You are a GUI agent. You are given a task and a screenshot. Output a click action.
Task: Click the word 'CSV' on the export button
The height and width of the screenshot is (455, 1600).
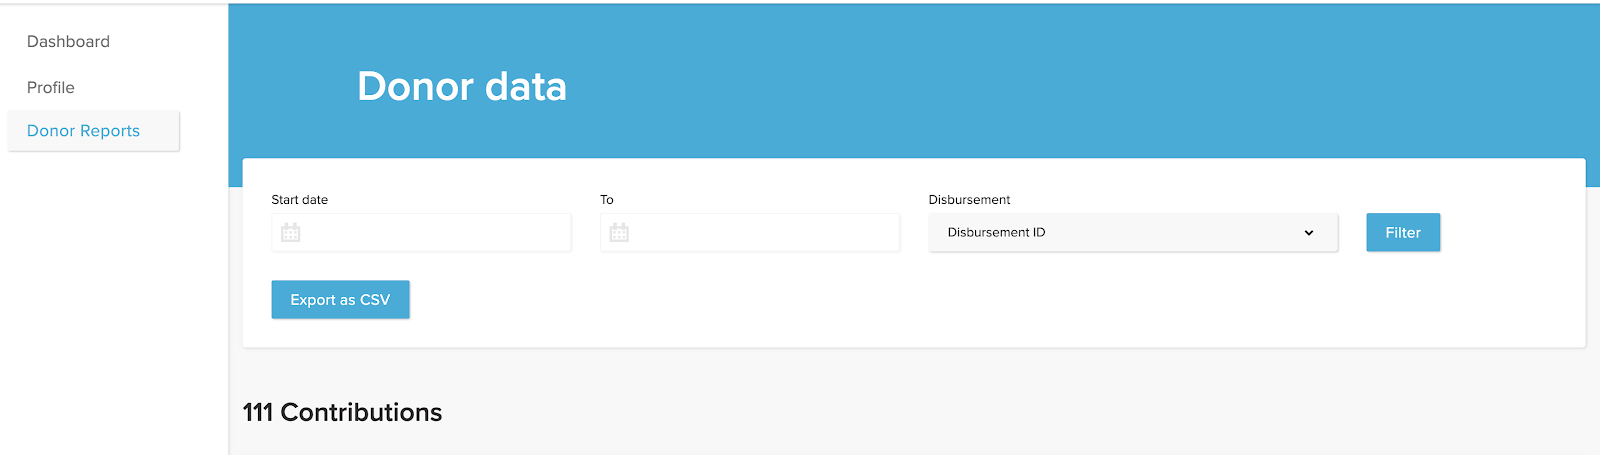(x=375, y=300)
